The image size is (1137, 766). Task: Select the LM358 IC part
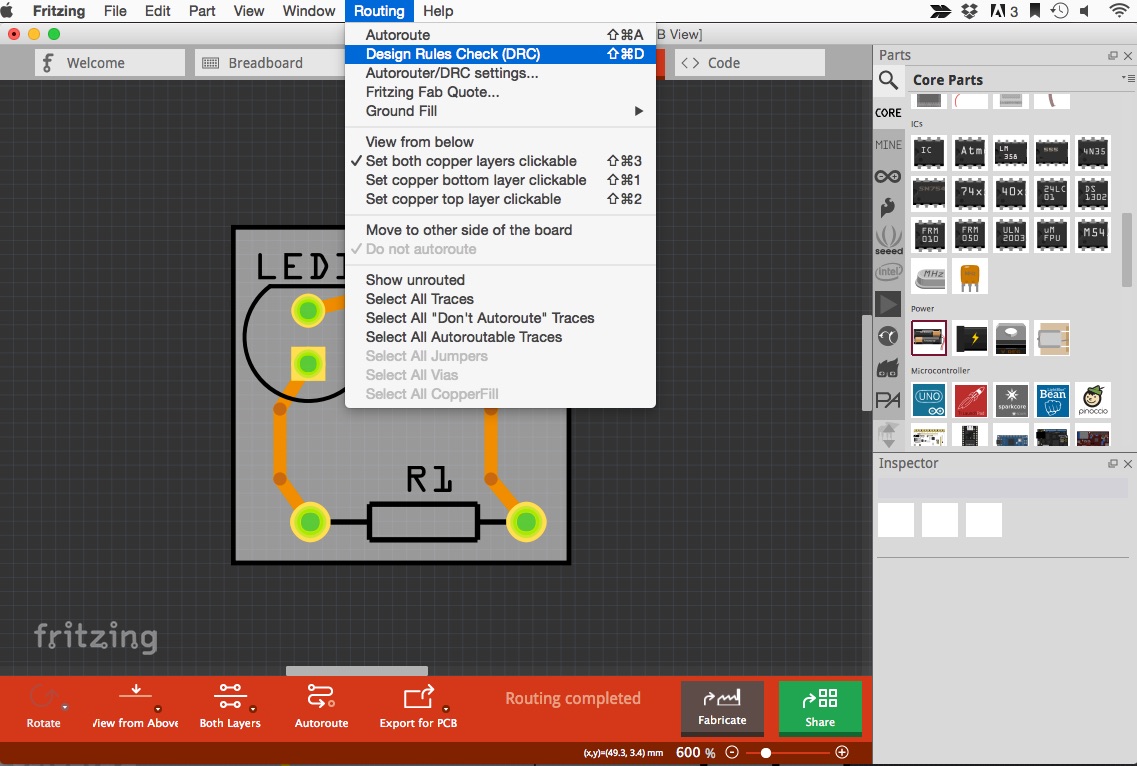click(1011, 151)
